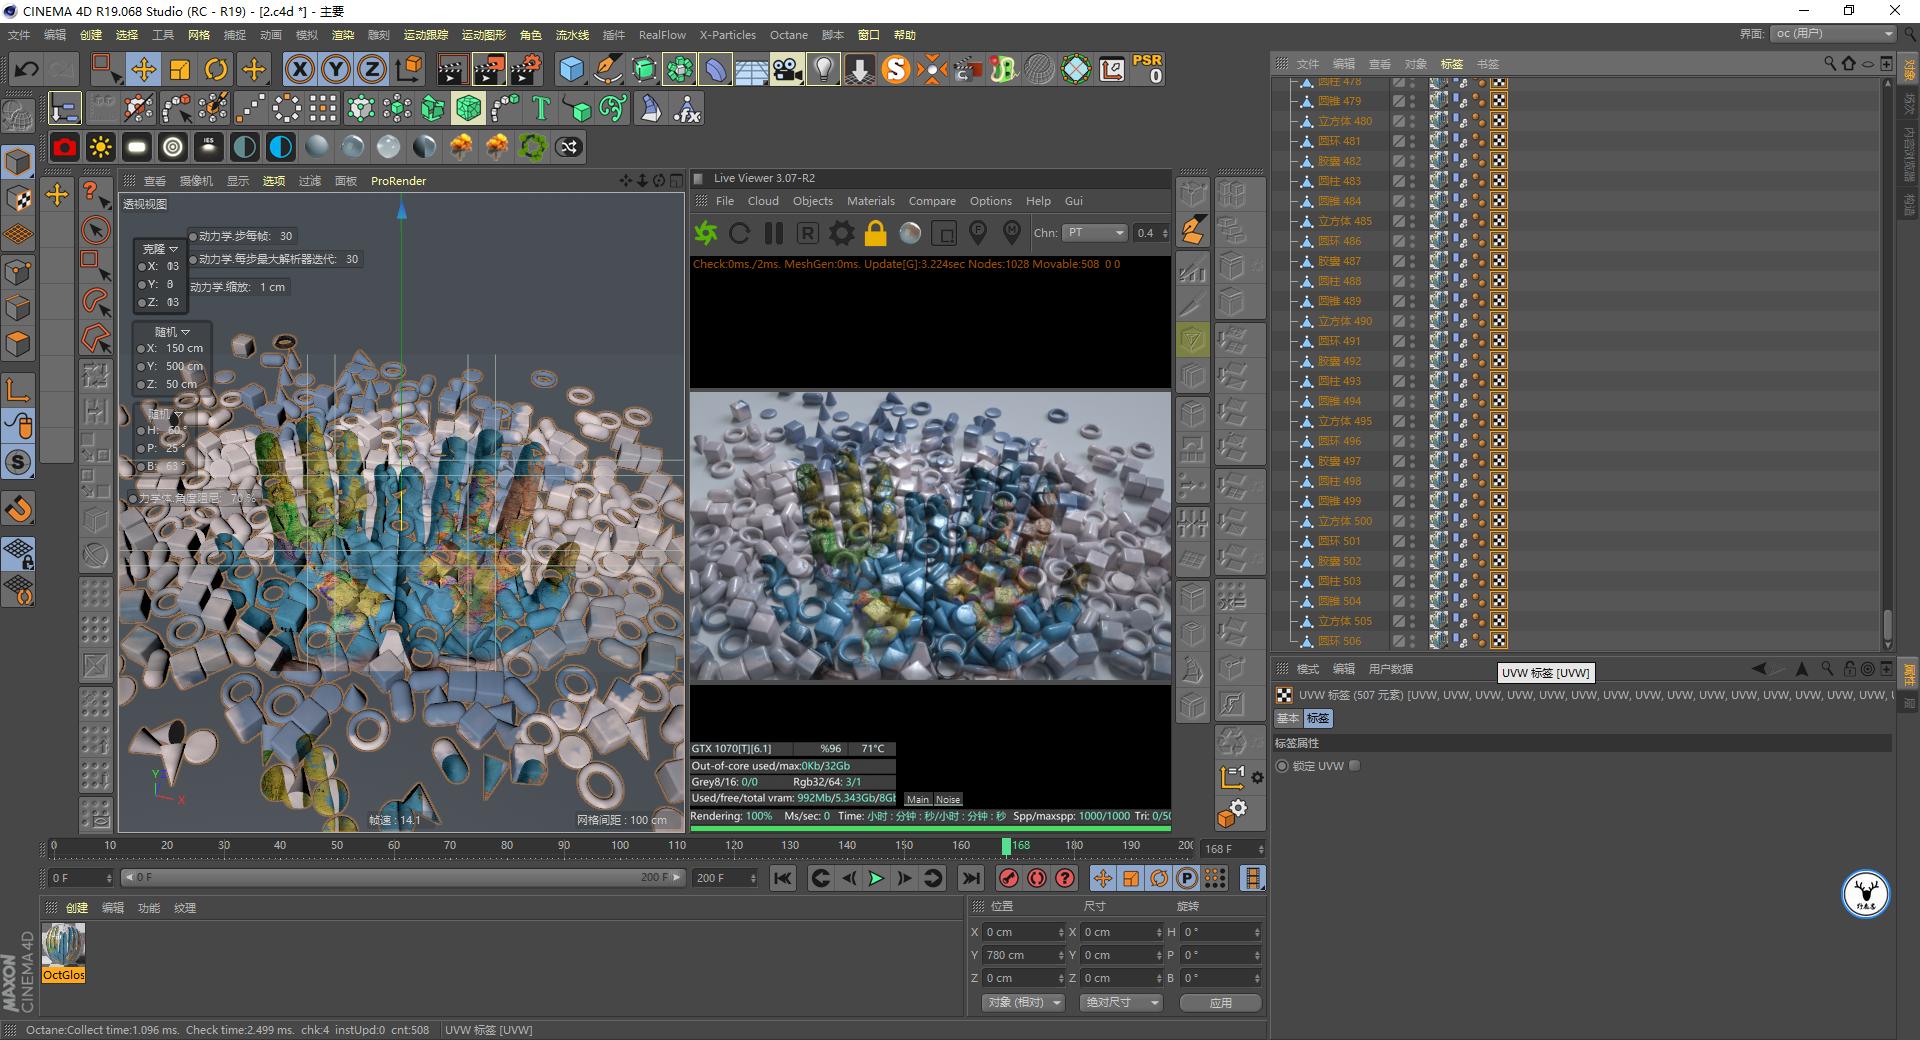Toggle the Z-axis lock icon
The image size is (1920, 1040).
tap(370, 69)
